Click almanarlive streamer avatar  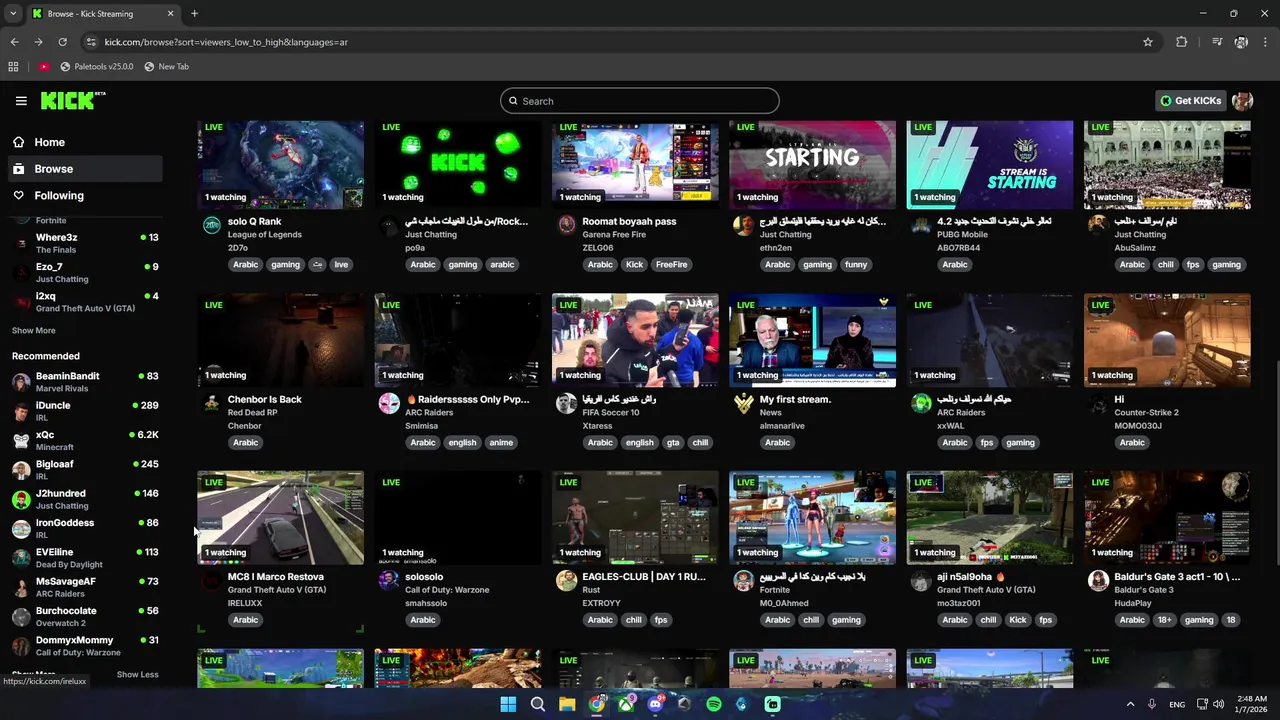(x=743, y=403)
